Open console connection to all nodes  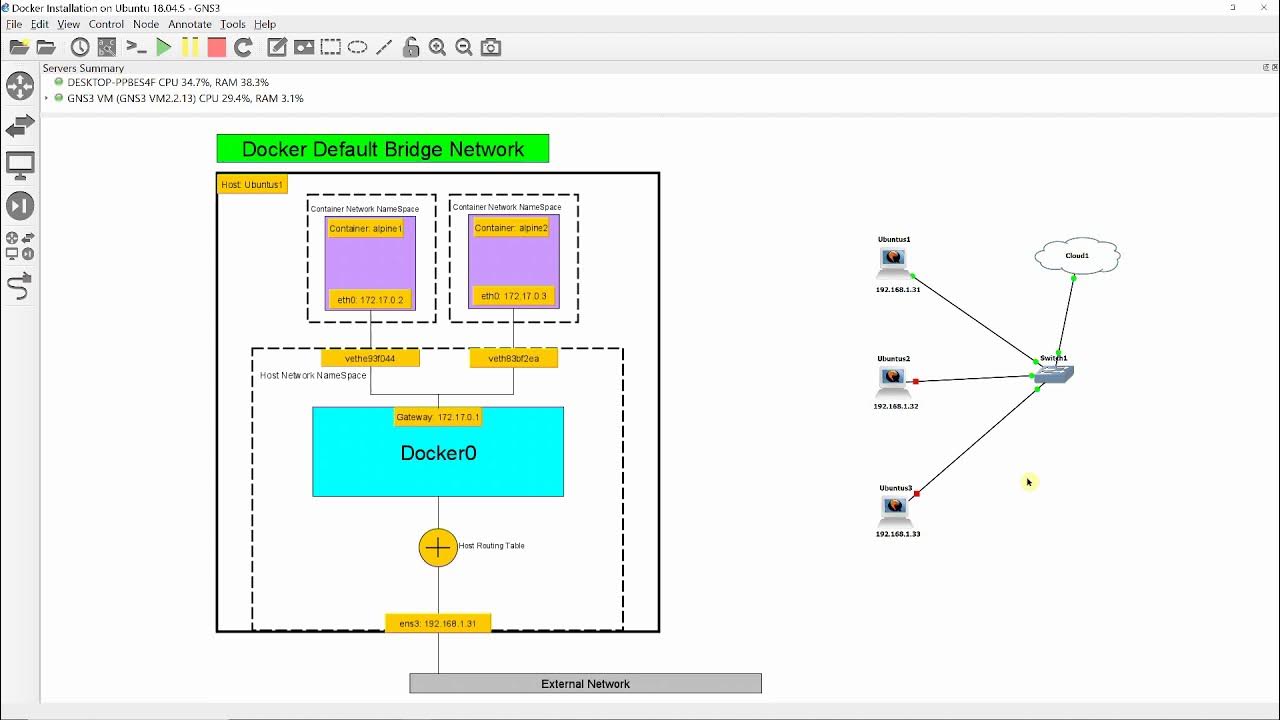tap(137, 47)
